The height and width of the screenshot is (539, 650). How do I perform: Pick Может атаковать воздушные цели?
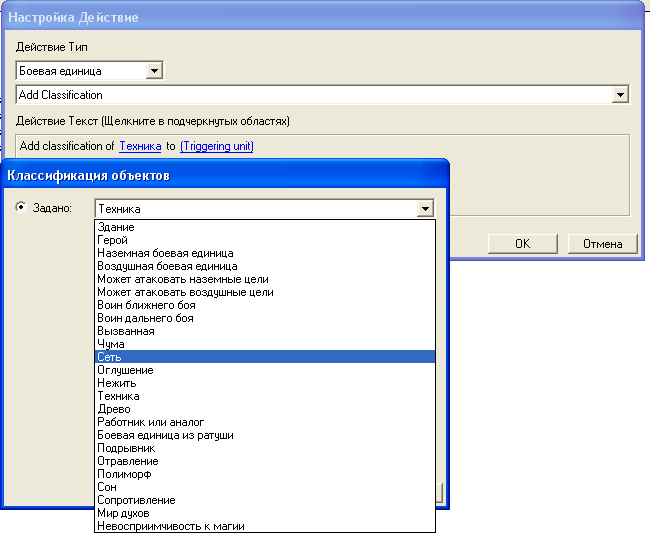265,292
